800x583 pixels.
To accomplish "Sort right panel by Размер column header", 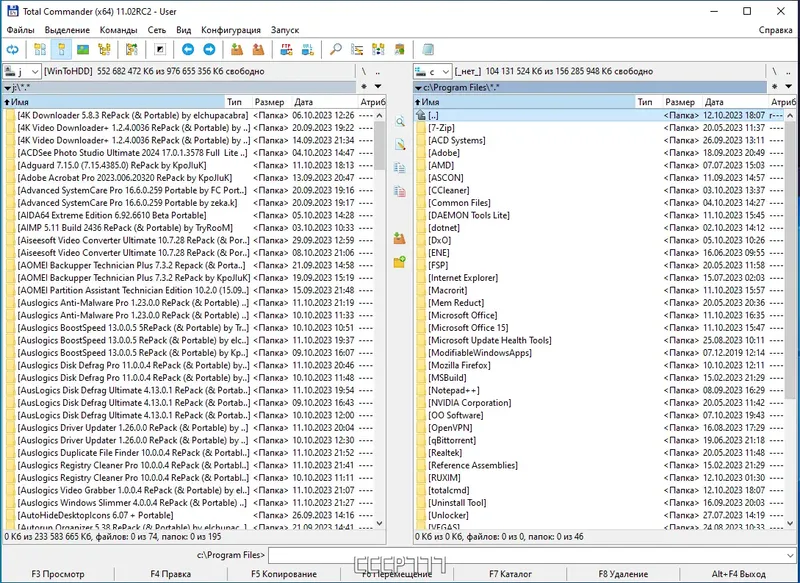I will [x=682, y=102].
